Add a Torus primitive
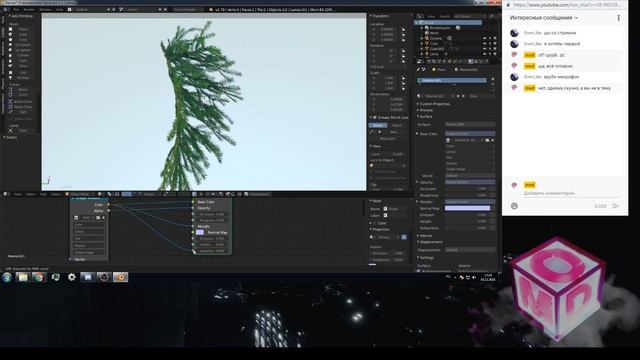The image size is (640, 360). click(x=23, y=66)
